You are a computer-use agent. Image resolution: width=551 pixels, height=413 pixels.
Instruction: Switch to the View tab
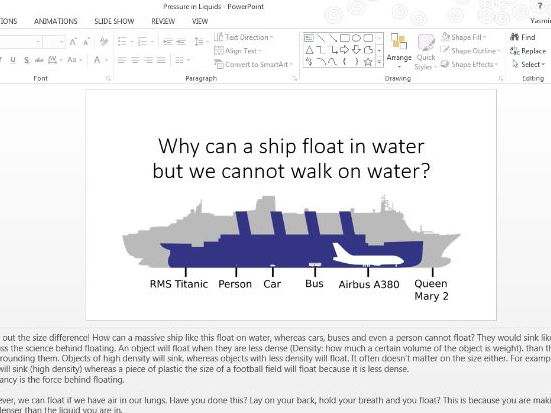pyautogui.click(x=200, y=21)
